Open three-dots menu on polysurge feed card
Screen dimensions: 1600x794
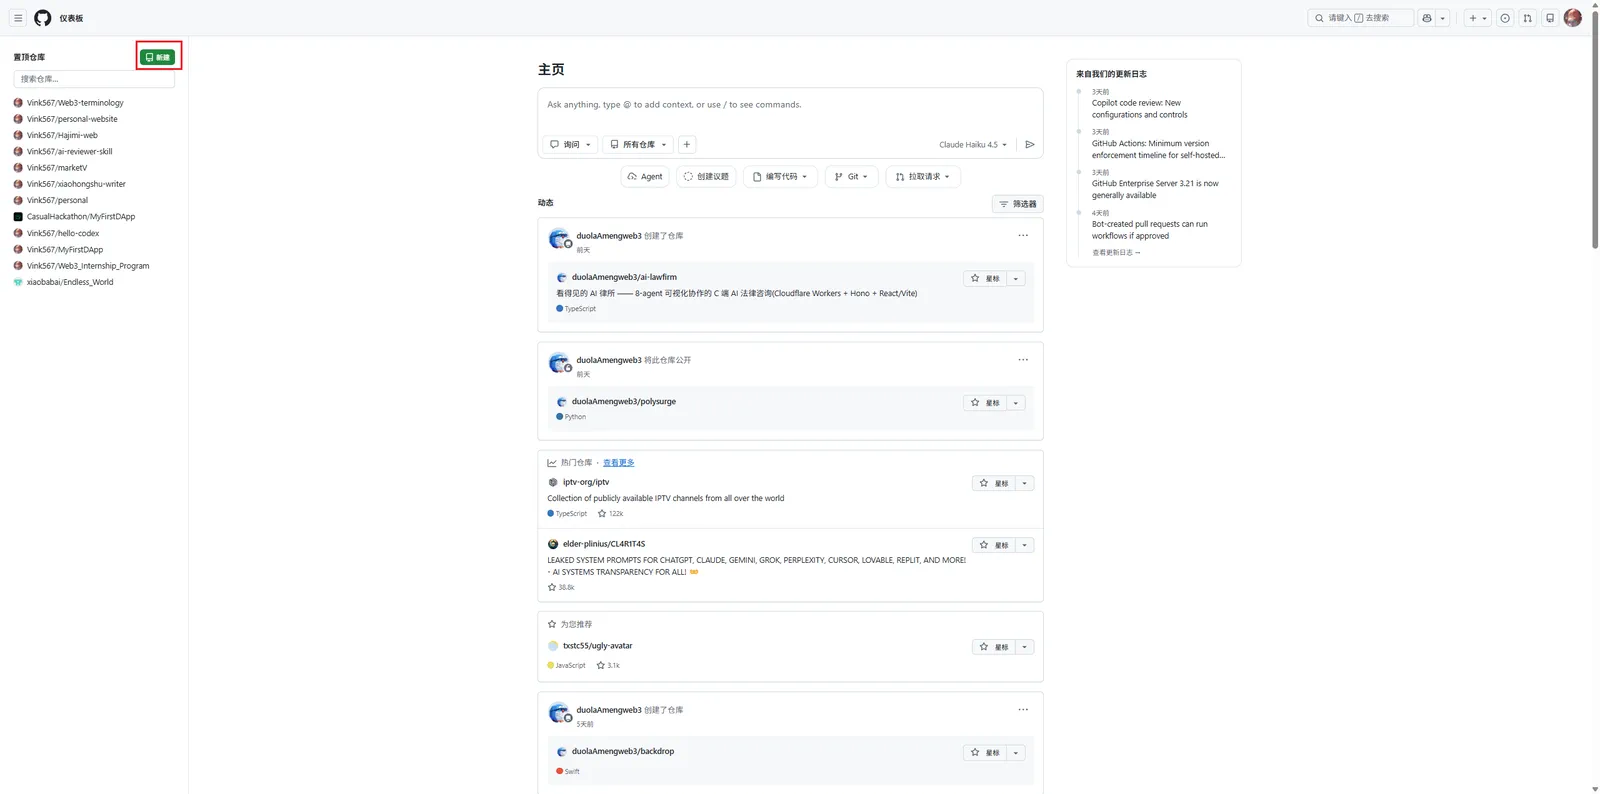pos(1023,360)
